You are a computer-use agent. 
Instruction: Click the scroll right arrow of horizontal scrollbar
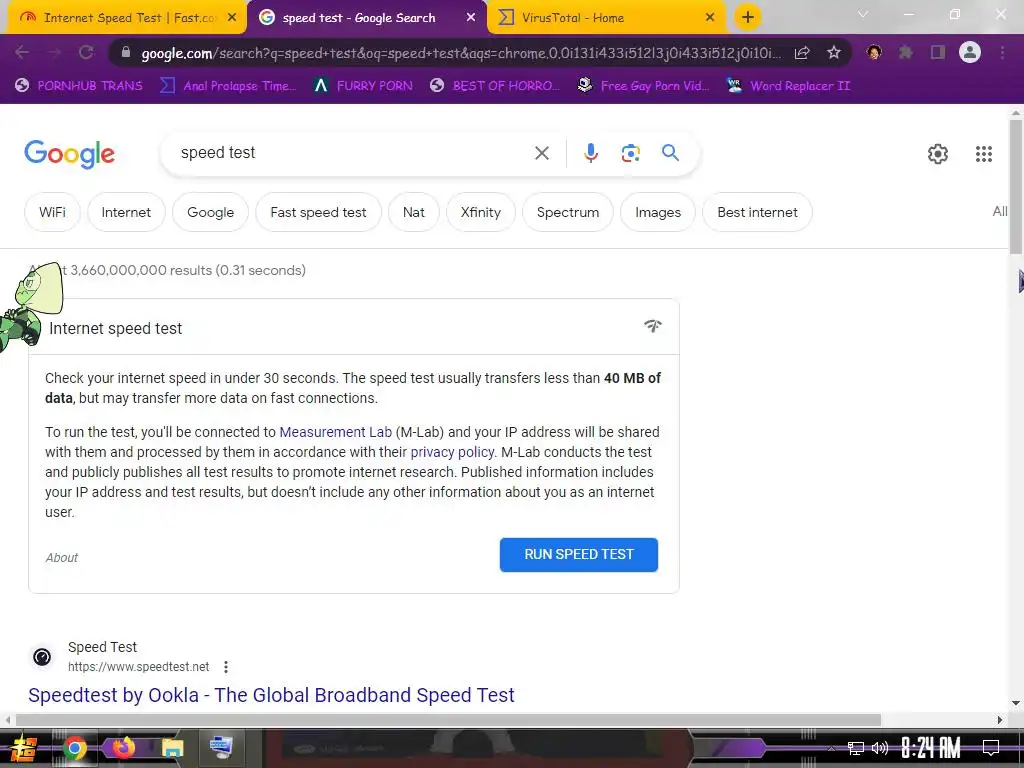click(1000, 720)
